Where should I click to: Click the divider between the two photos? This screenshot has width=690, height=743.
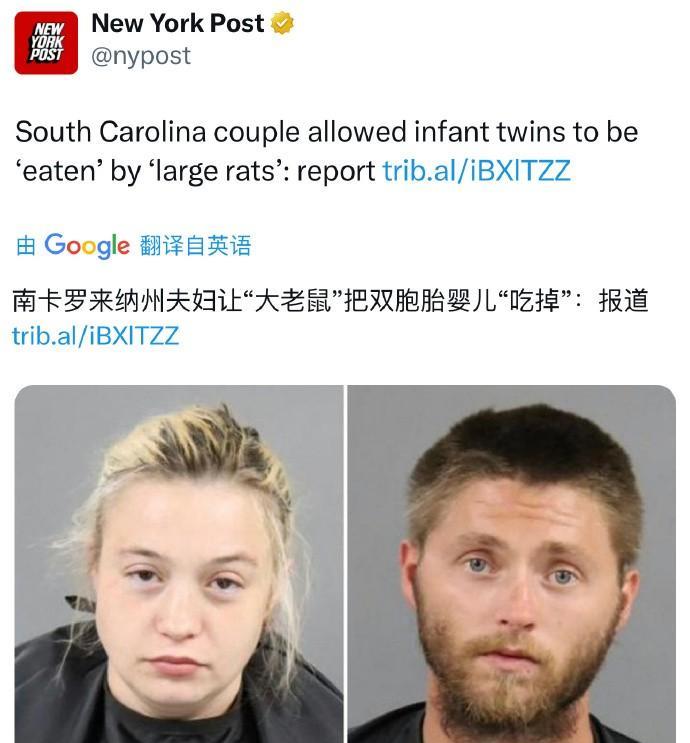click(x=345, y=564)
